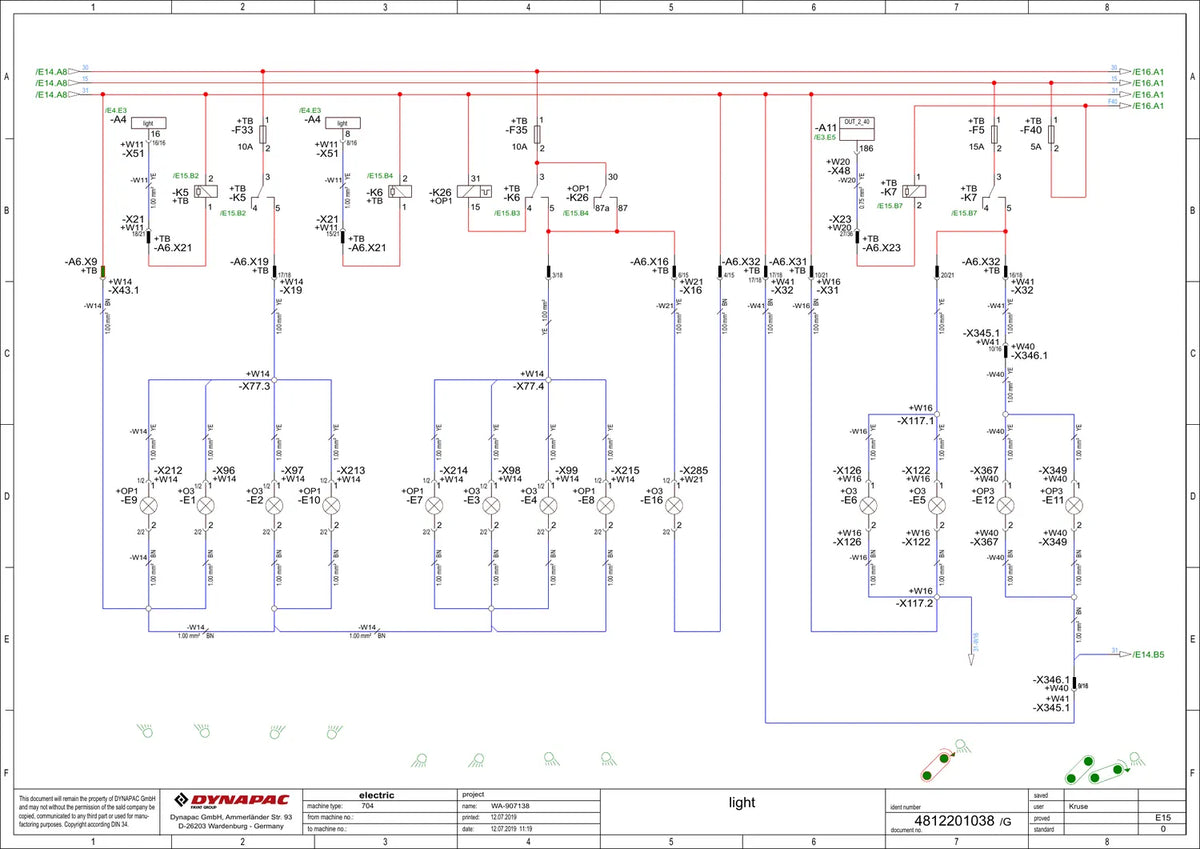This screenshot has width=1200, height=849.
Task: Pick the -E5 lamp symbol
Action: [x=937, y=506]
